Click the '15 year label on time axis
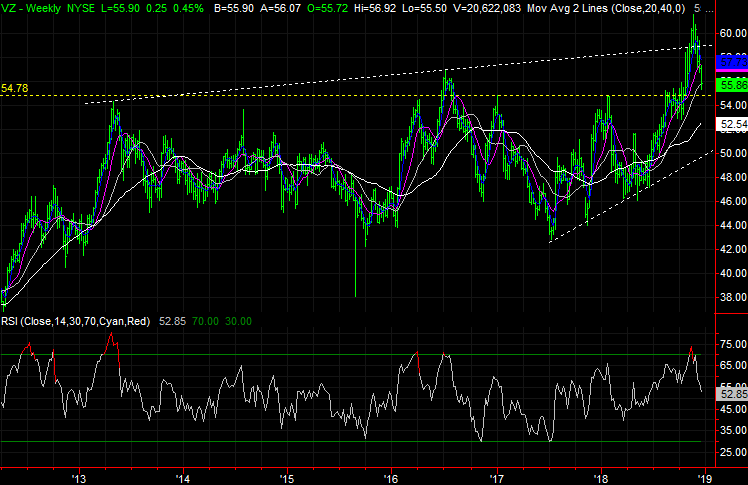Image resolution: width=748 pixels, height=485 pixels. [x=287, y=478]
